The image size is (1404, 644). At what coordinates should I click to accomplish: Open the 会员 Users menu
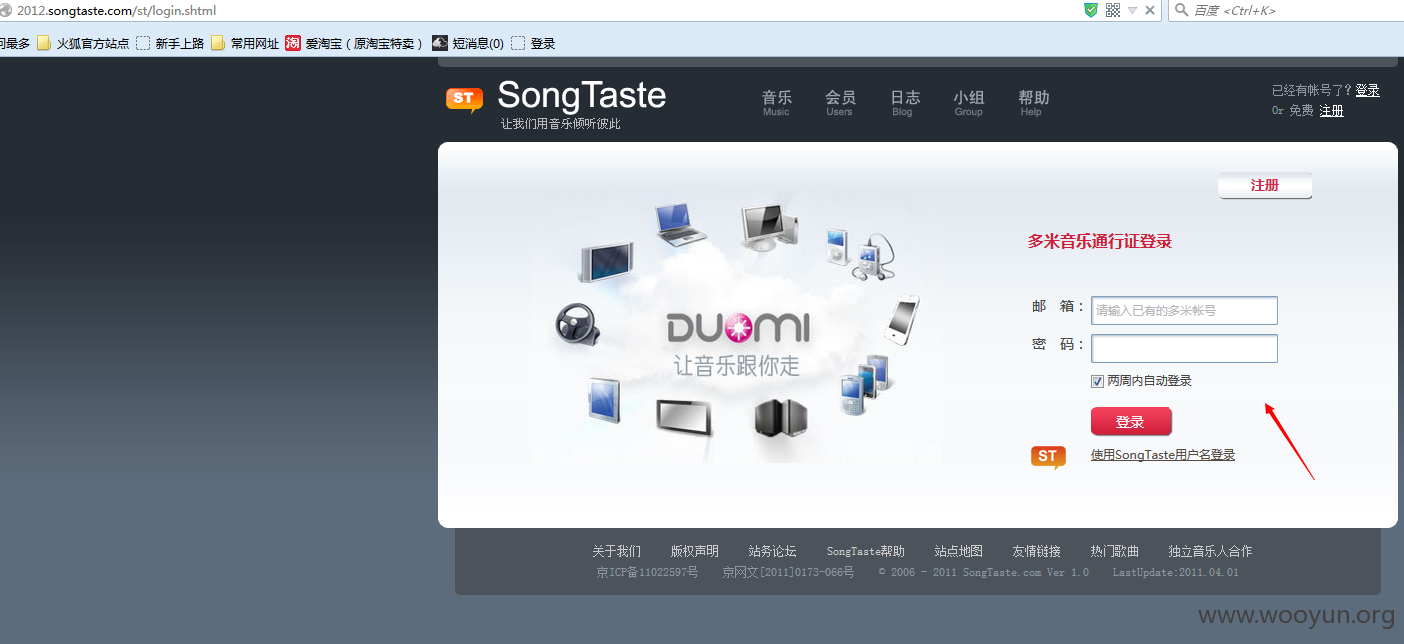click(840, 102)
